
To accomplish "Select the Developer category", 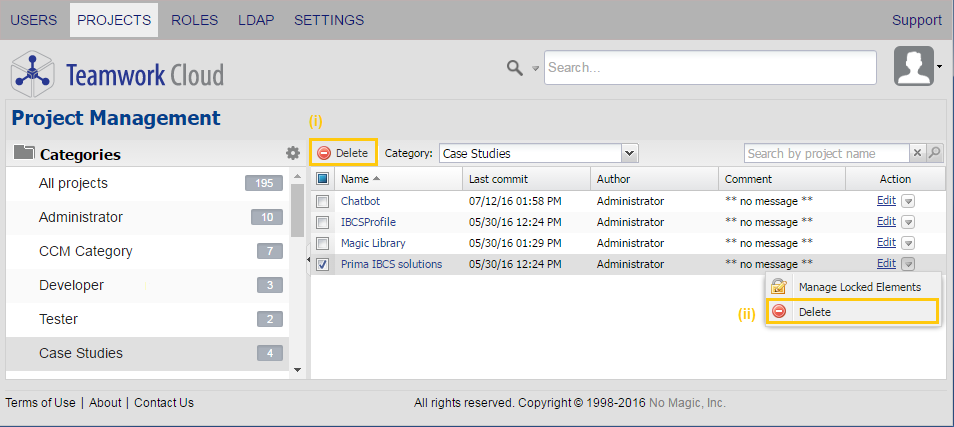I will [72, 285].
